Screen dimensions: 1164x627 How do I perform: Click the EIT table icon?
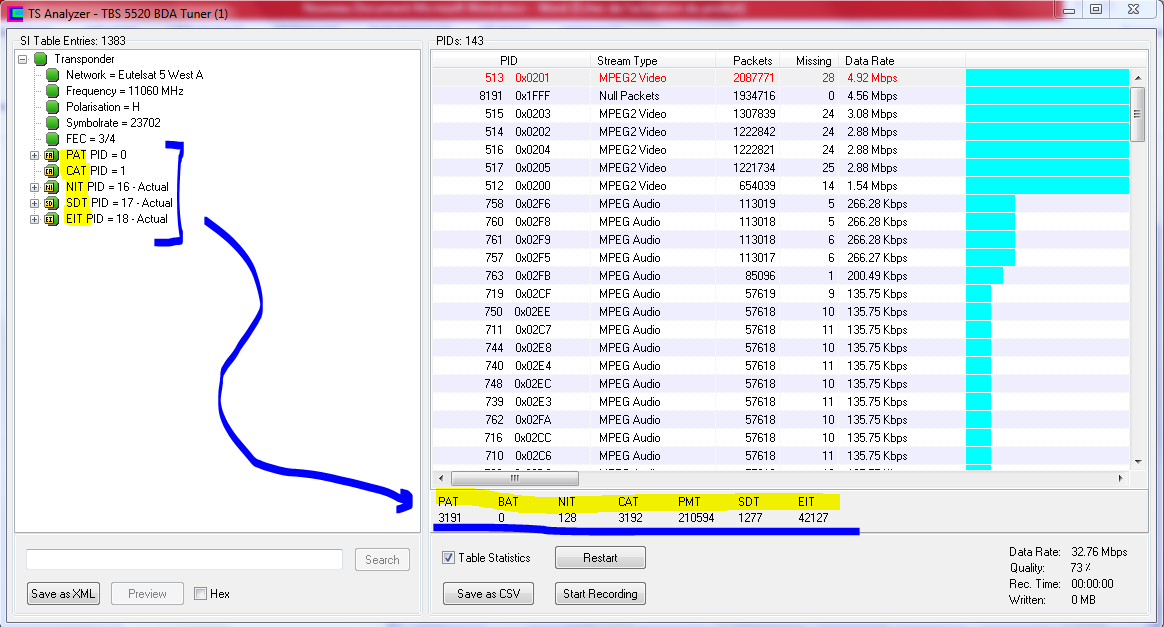(50, 219)
